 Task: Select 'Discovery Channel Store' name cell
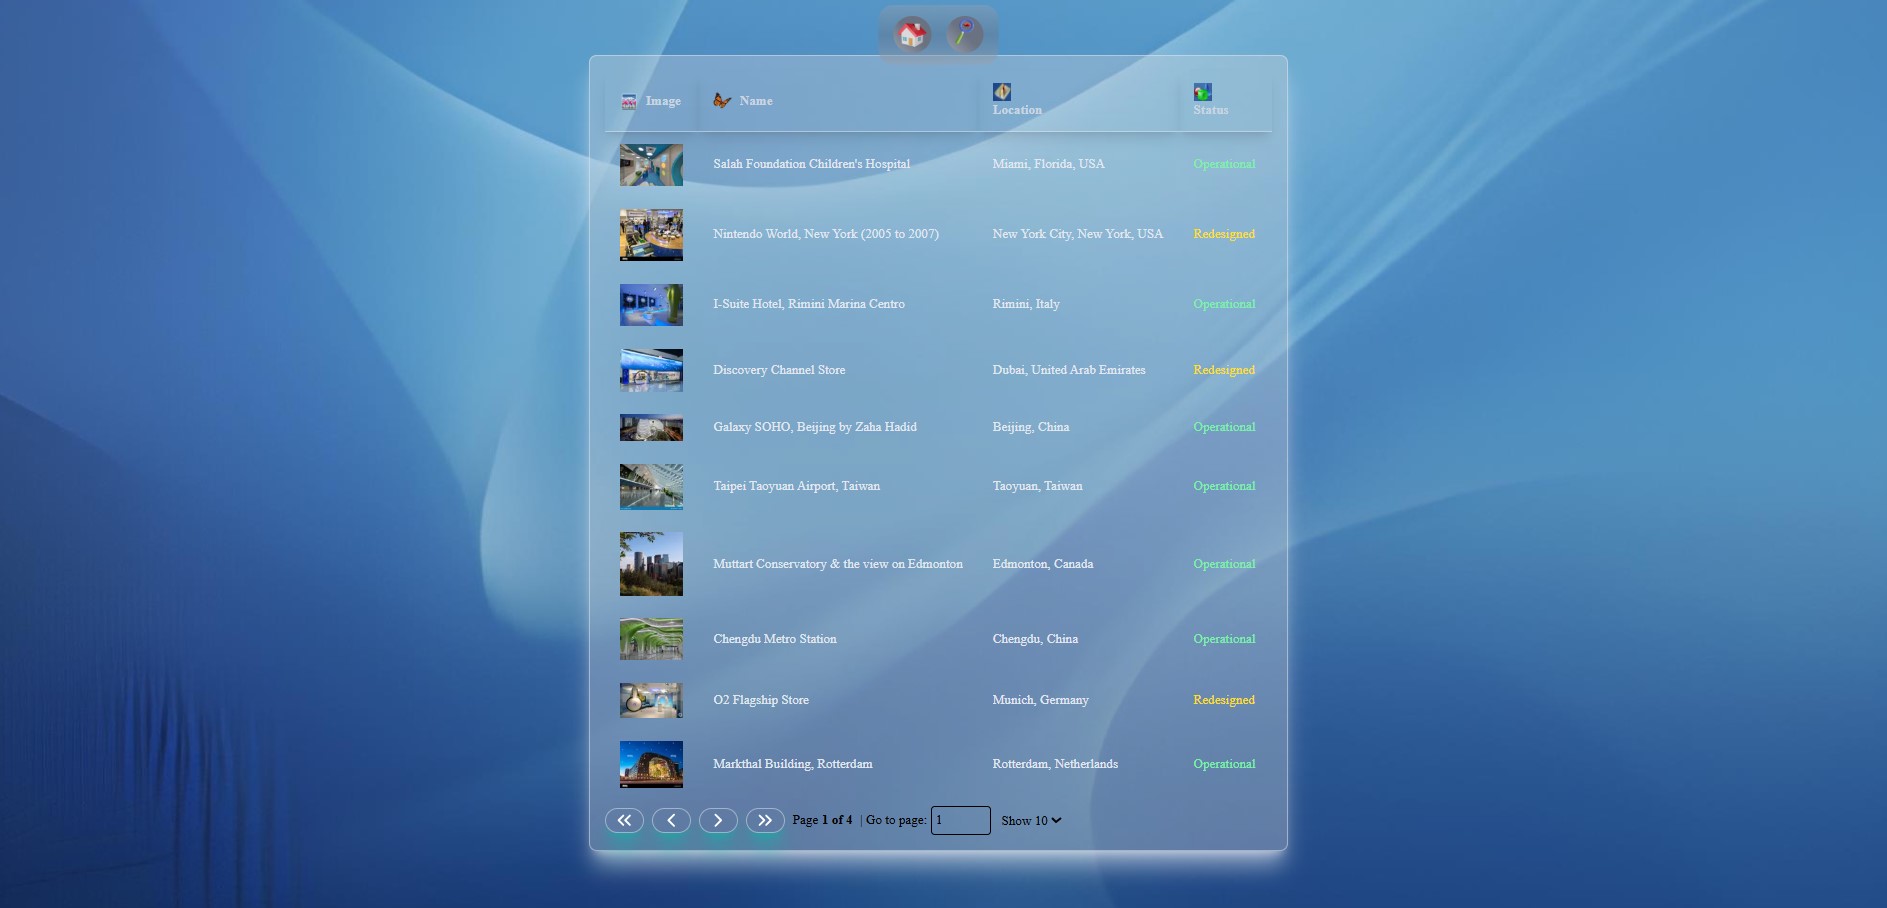(779, 370)
